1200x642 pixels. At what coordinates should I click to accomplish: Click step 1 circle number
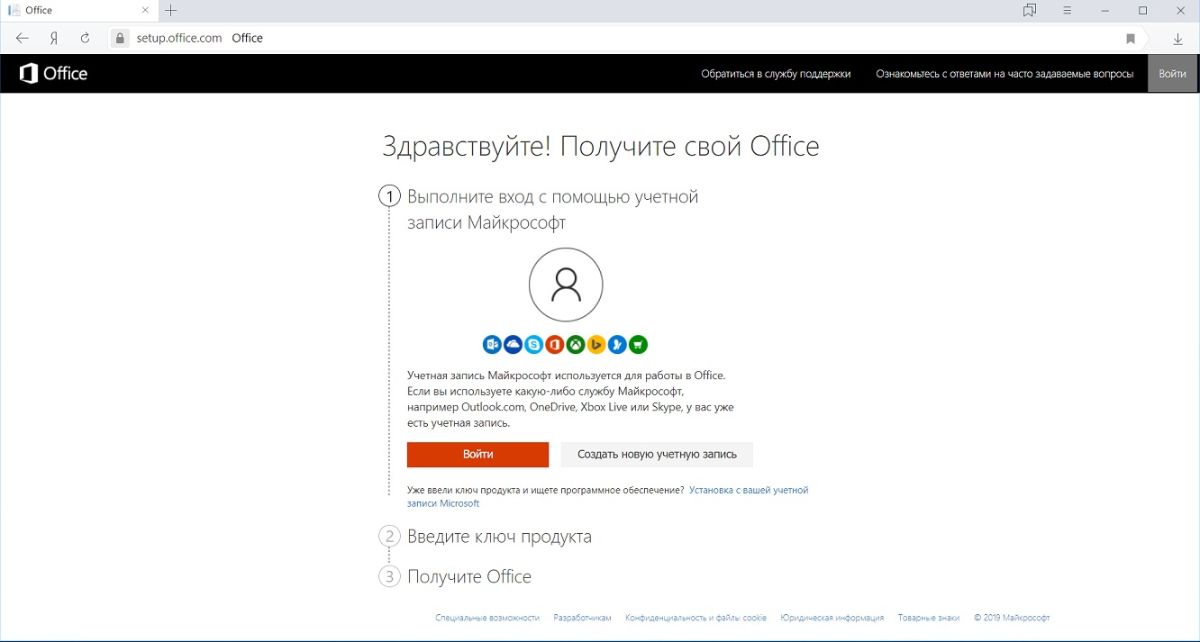[x=389, y=196]
